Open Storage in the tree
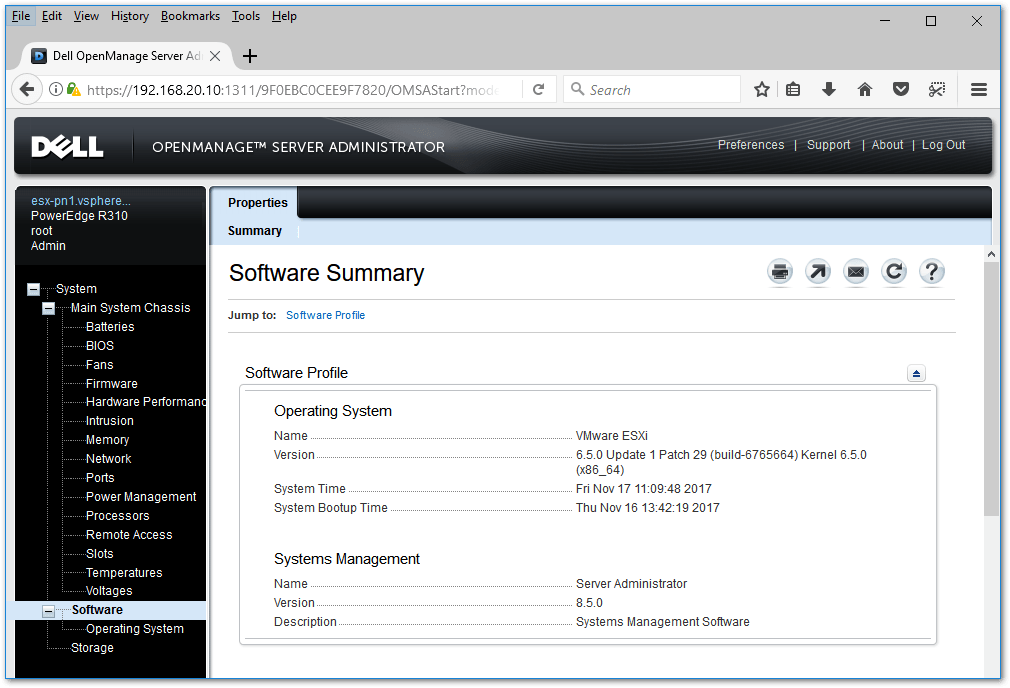Screen dimensions: 1010x688 click(x=92, y=648)
